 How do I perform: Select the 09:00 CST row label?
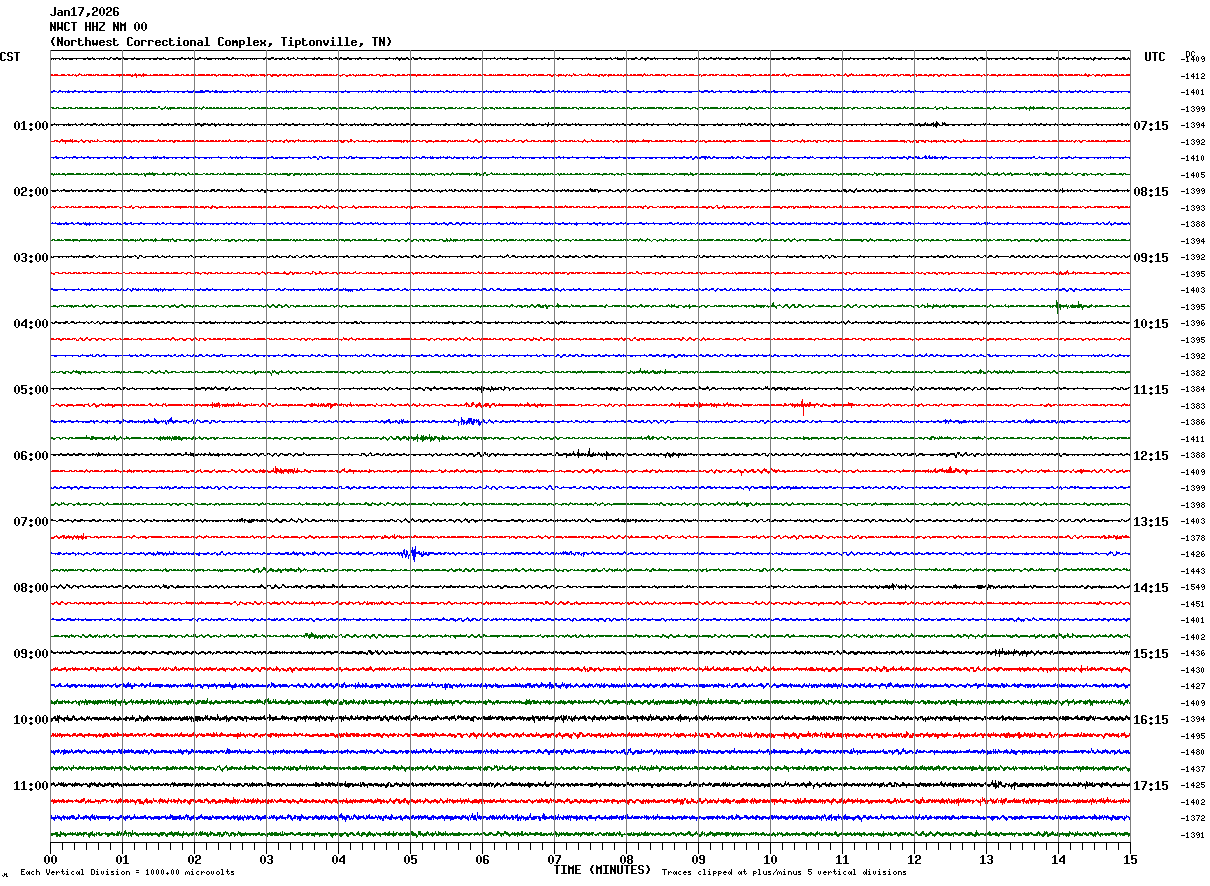(30, 654)
